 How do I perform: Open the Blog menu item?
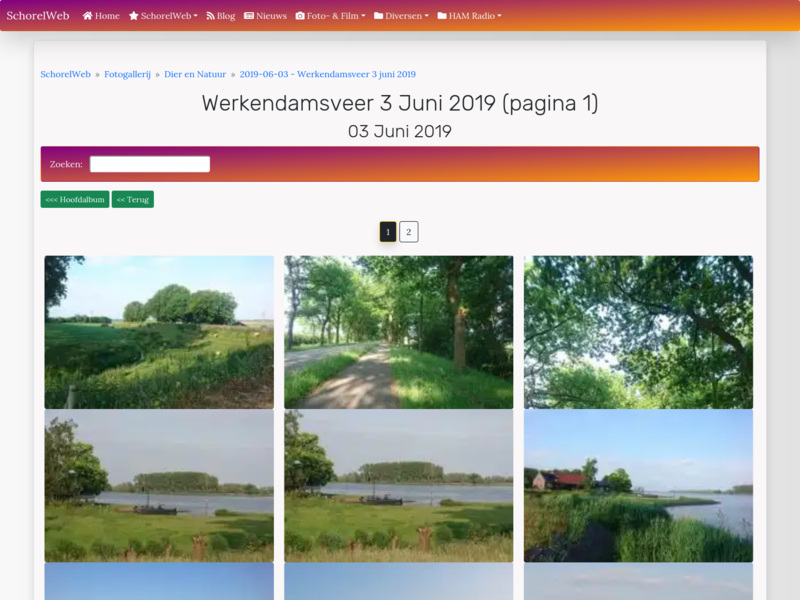point(220,16)
